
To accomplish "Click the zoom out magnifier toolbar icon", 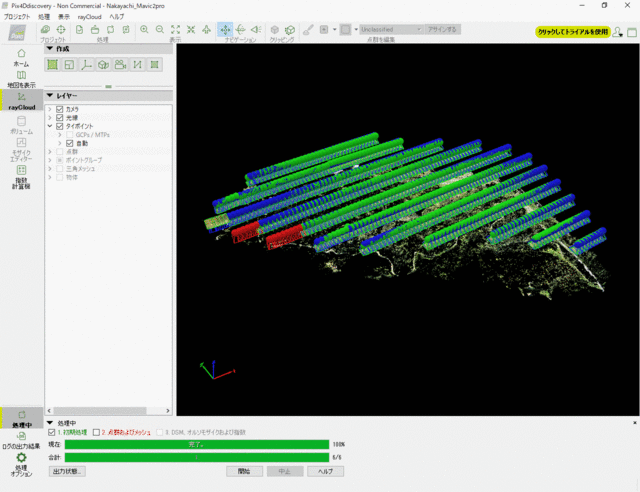I will point(160,29).
